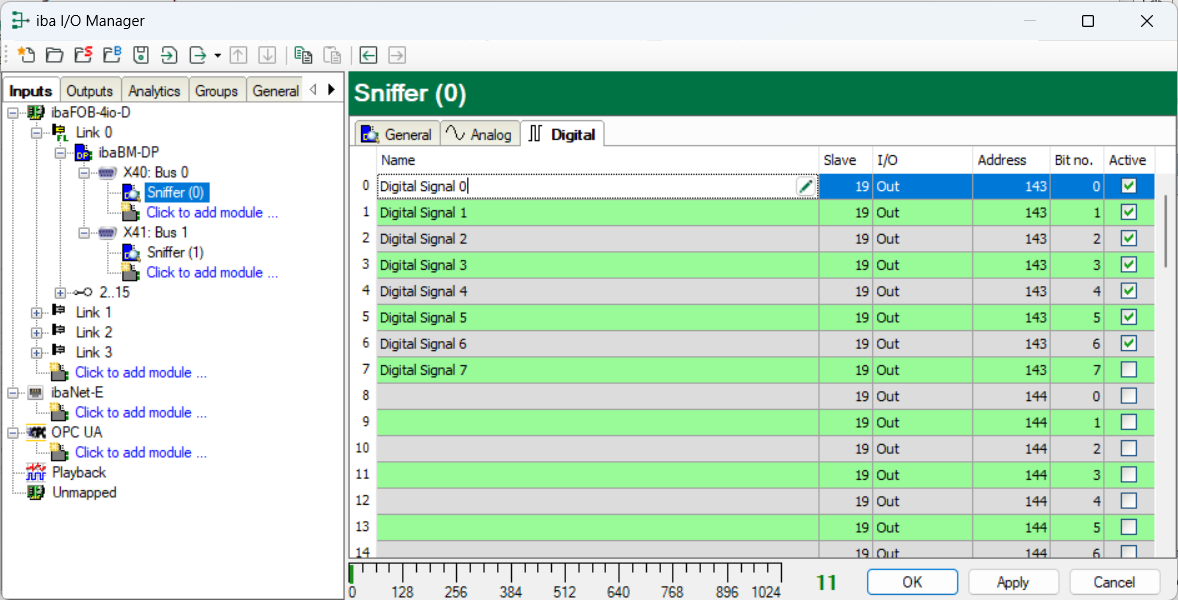Click the green back arrow toolbar icon
This screenshot has width=1178, height=600.
[369, 55]
